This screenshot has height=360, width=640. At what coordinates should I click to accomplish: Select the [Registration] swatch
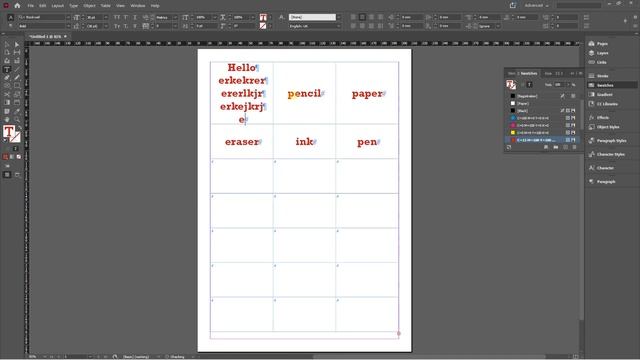[527, 96]
